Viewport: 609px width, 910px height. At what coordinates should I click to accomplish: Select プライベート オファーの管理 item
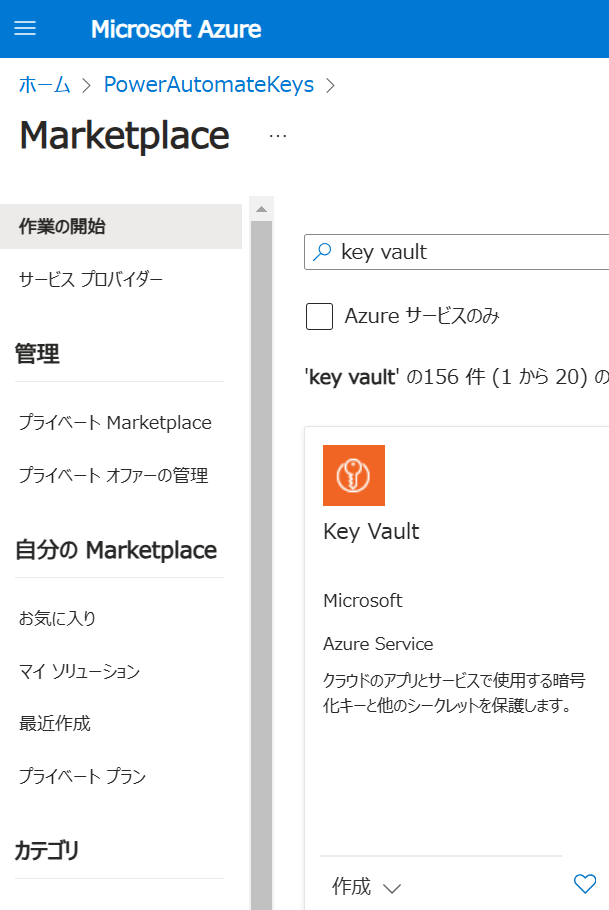121,475
